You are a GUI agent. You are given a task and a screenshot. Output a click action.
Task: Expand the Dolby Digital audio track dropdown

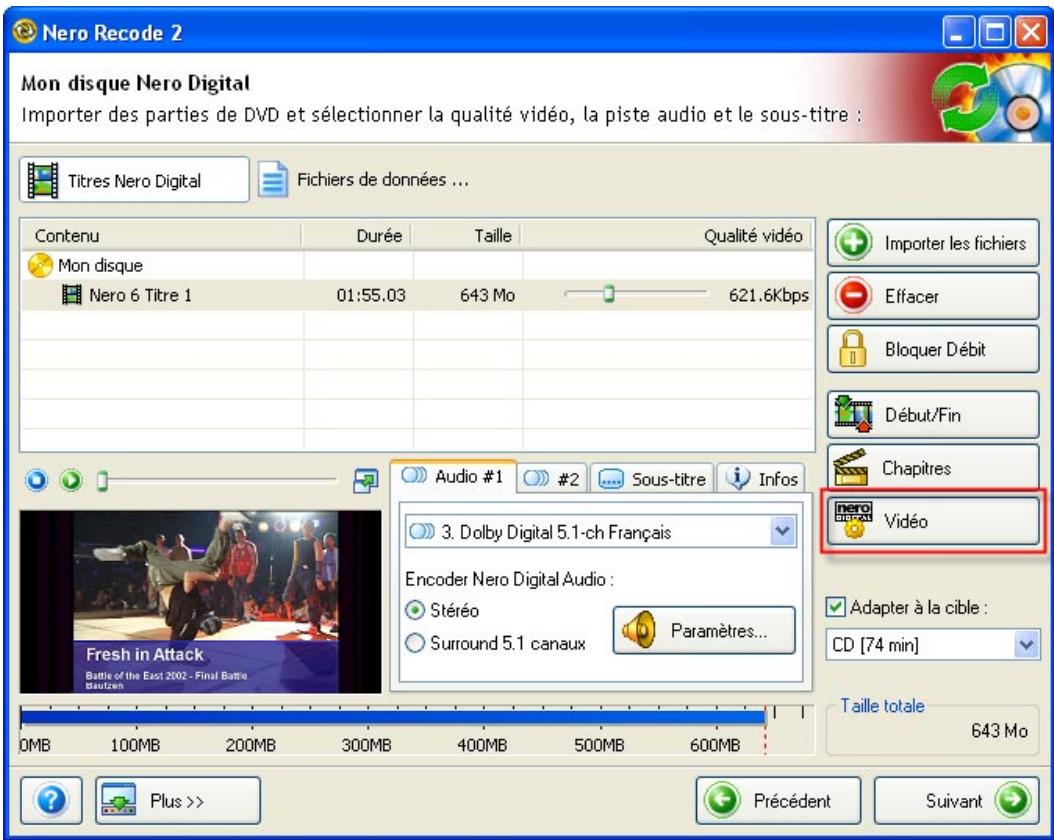point(782,532)
